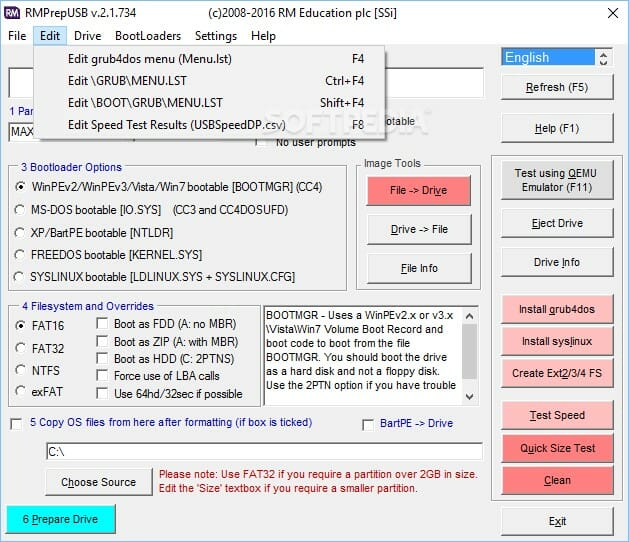This screenshot has width=629, height=542.
Task: Tick Use 64hd/32sec if possible
Action: 102,394
